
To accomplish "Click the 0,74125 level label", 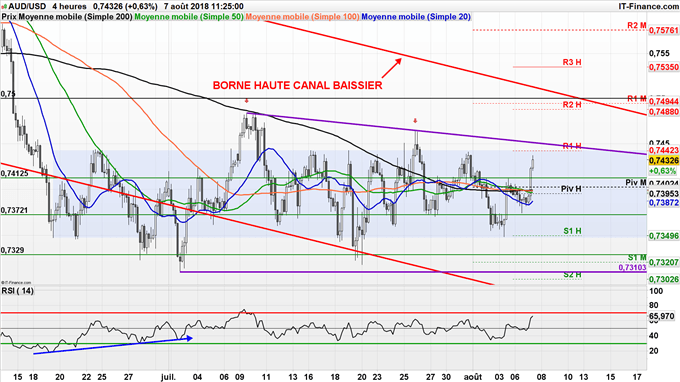I will click(x=14, y=173).
